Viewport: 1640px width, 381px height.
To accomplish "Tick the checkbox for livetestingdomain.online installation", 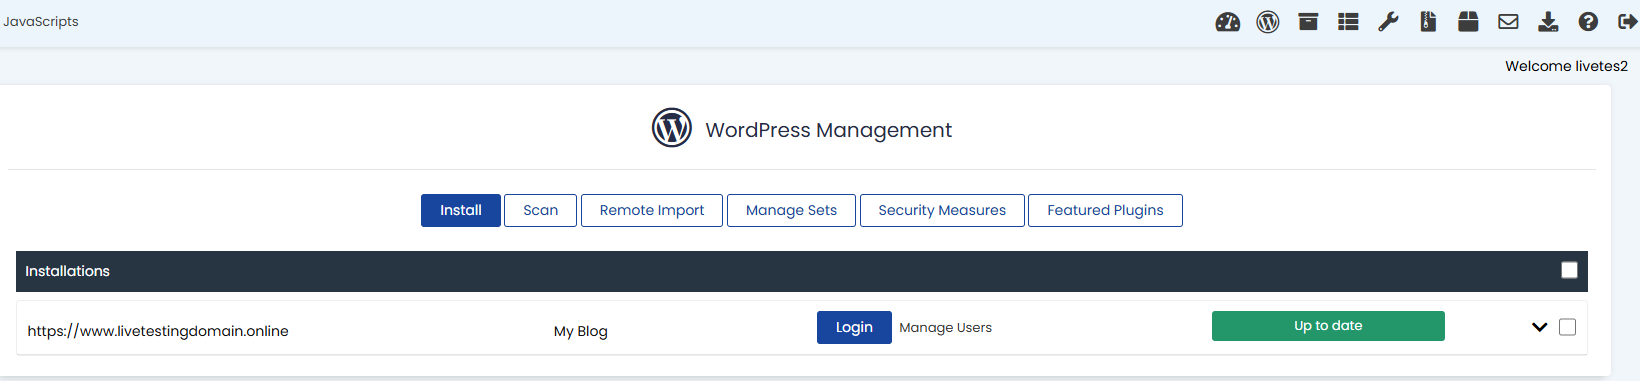I will click(x=1567, y=327).
